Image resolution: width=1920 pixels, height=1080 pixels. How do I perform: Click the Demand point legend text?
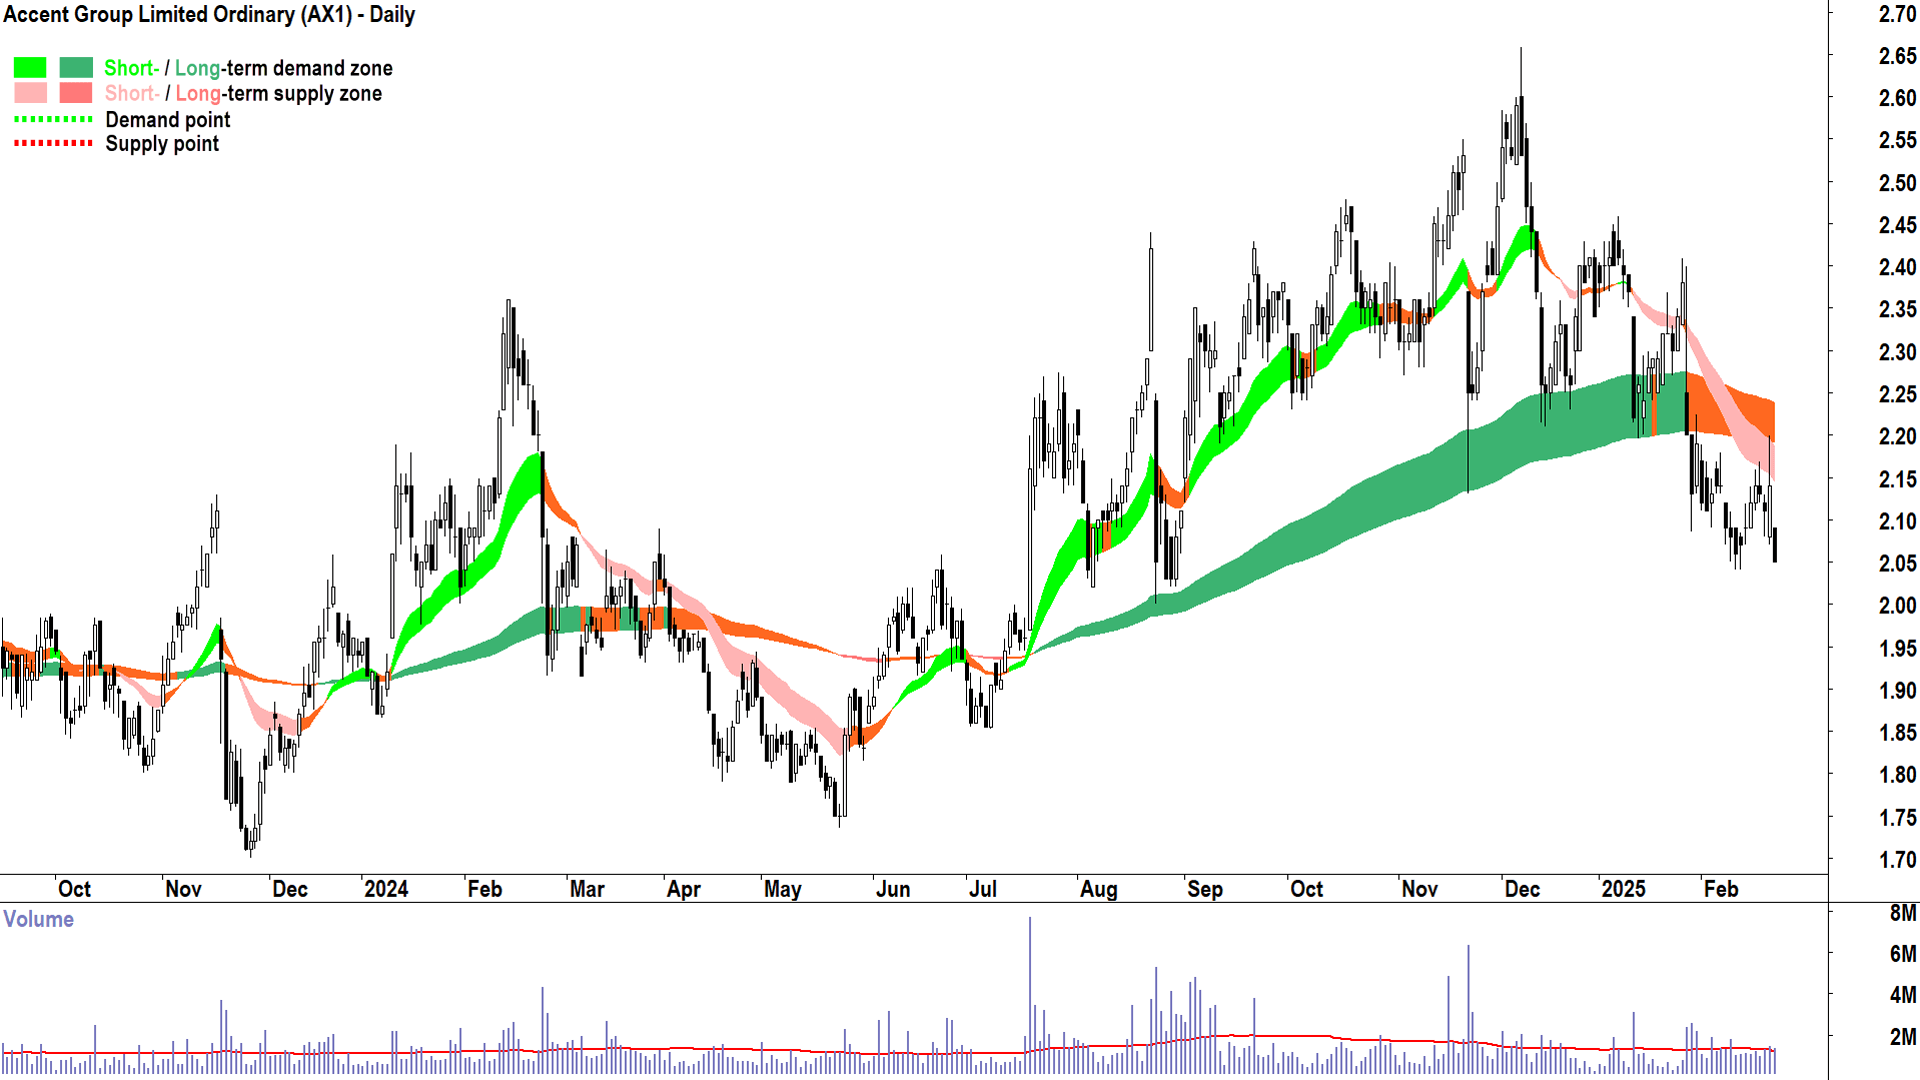(168, 120)
